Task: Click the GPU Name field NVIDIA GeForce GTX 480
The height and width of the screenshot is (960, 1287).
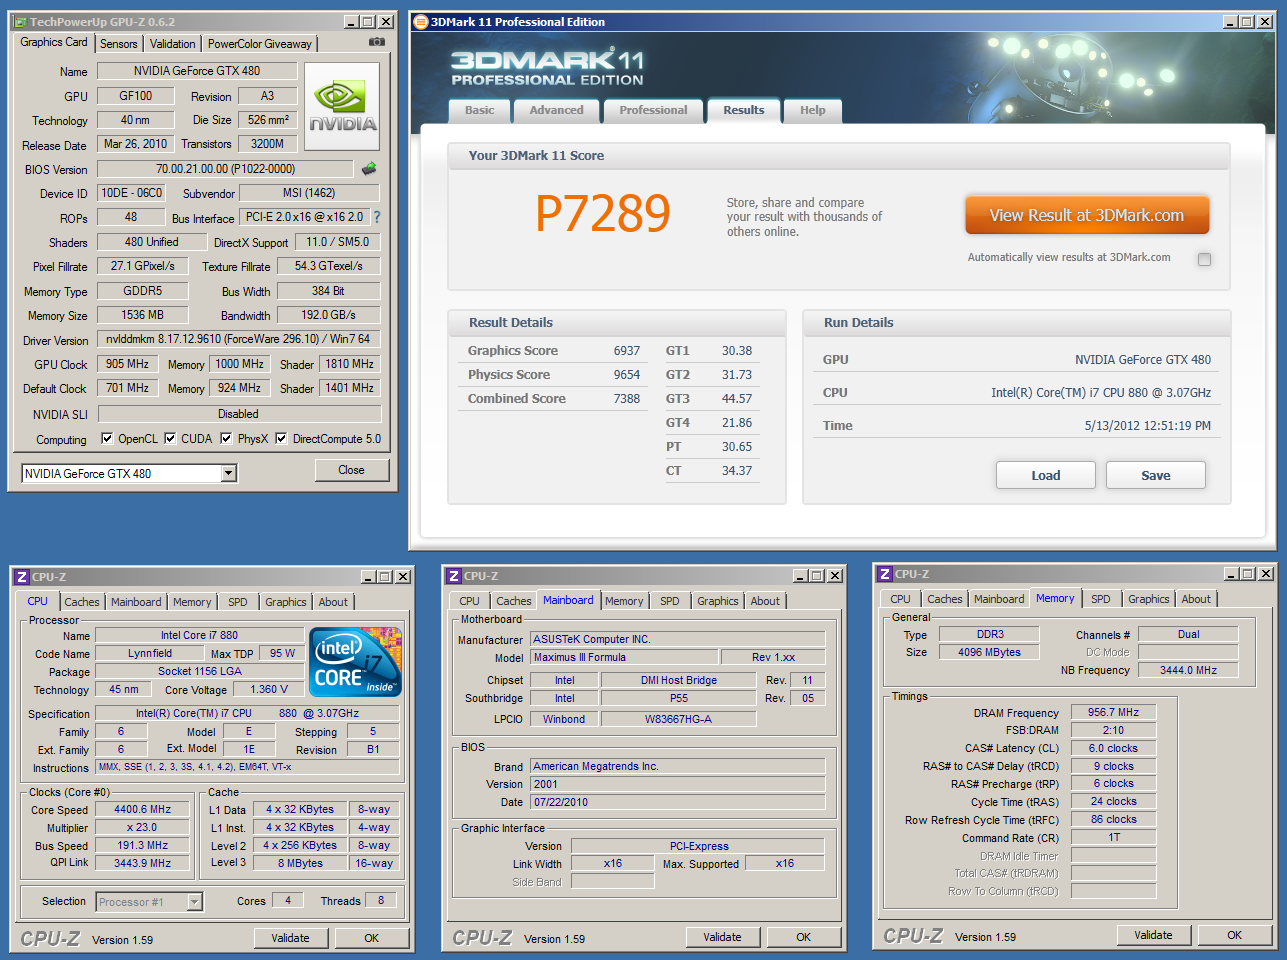Action: 197,71
